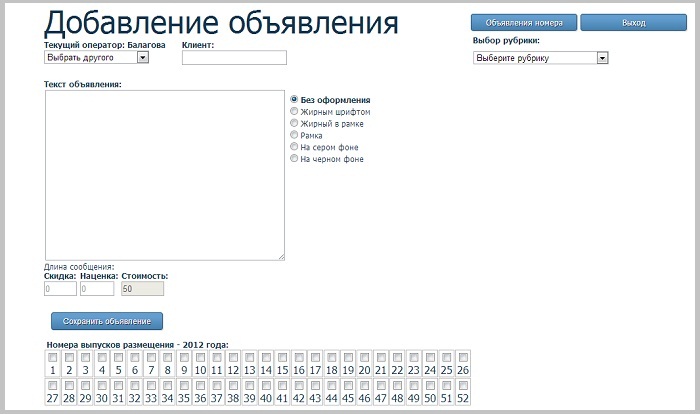Click inside the 'Текст объявления' text area
This screenshot has height=414, width=700.
tap(165, 175)
